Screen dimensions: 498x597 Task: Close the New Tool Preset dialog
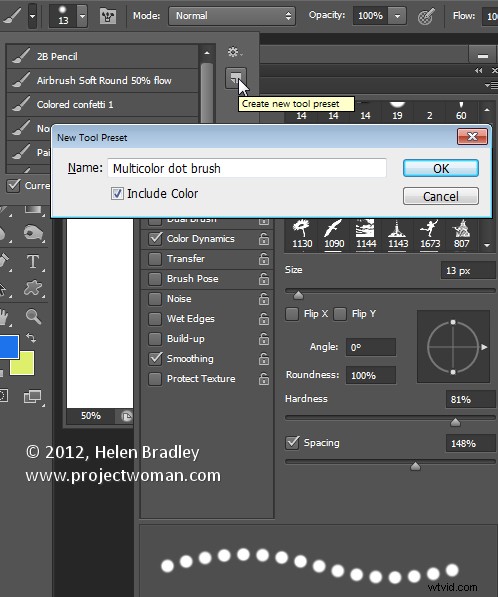pos(472,136)
